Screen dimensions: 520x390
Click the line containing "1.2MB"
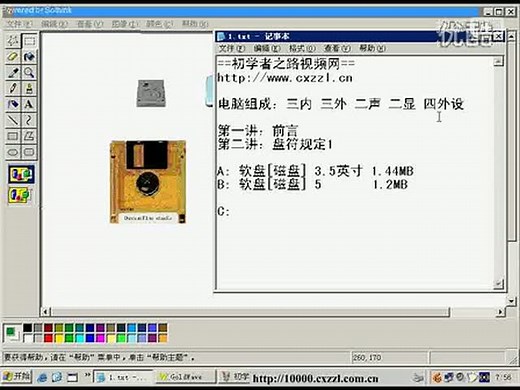click(313, 184)
